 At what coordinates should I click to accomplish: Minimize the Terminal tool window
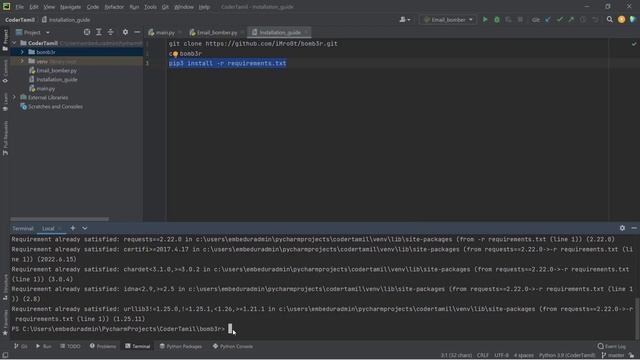tap(634, 228)
